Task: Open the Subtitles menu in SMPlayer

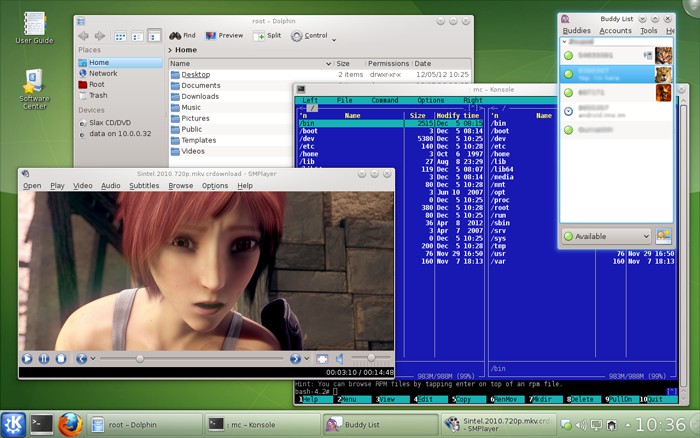Action: (144, 185)
